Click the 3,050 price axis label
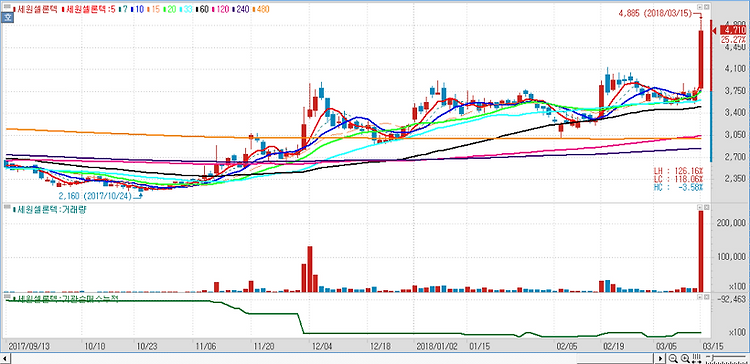The width and height of the screenshot is (750, 364). click(x=736, y=135)
